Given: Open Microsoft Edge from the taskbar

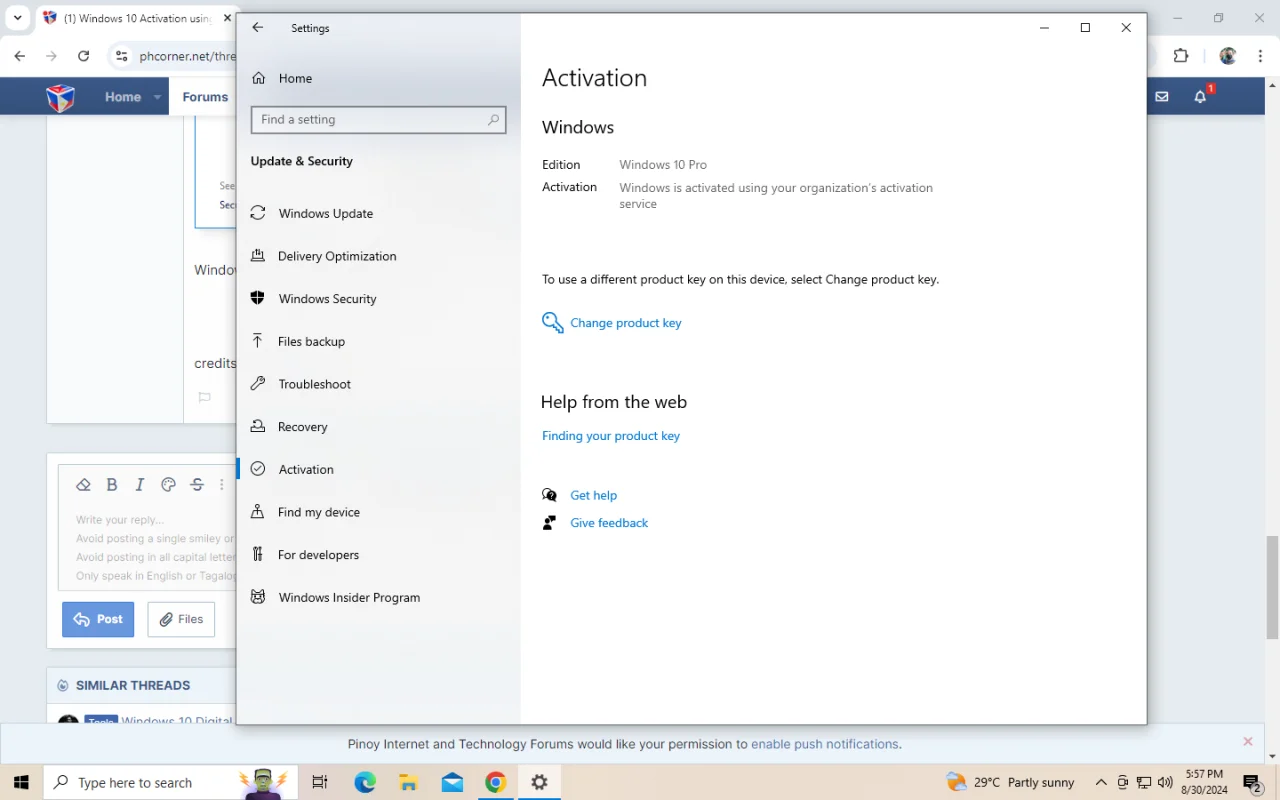Looking at the screenshot, I should tap(365, 782).
